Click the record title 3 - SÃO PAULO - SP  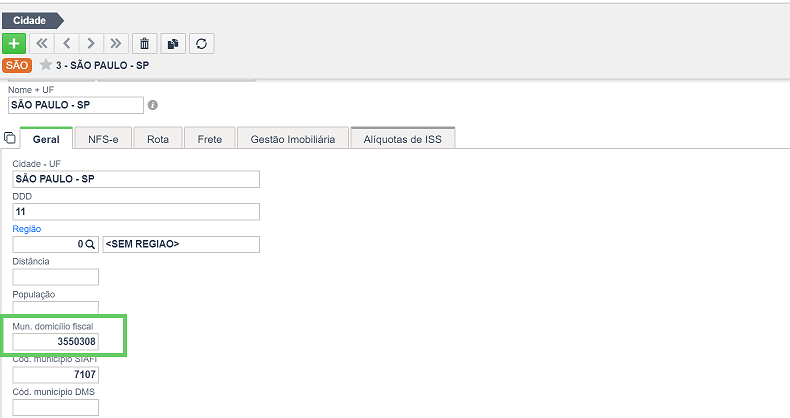click(102, 65)
